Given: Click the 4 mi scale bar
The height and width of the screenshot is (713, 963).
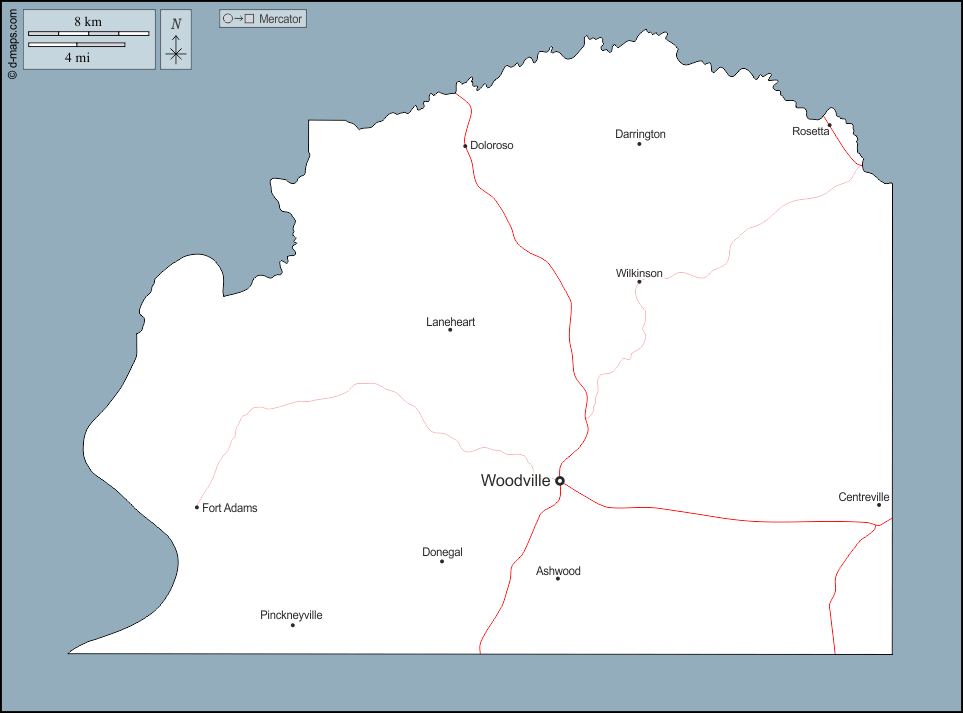Looking at the screenshot, I should click(x=76, y=45).
